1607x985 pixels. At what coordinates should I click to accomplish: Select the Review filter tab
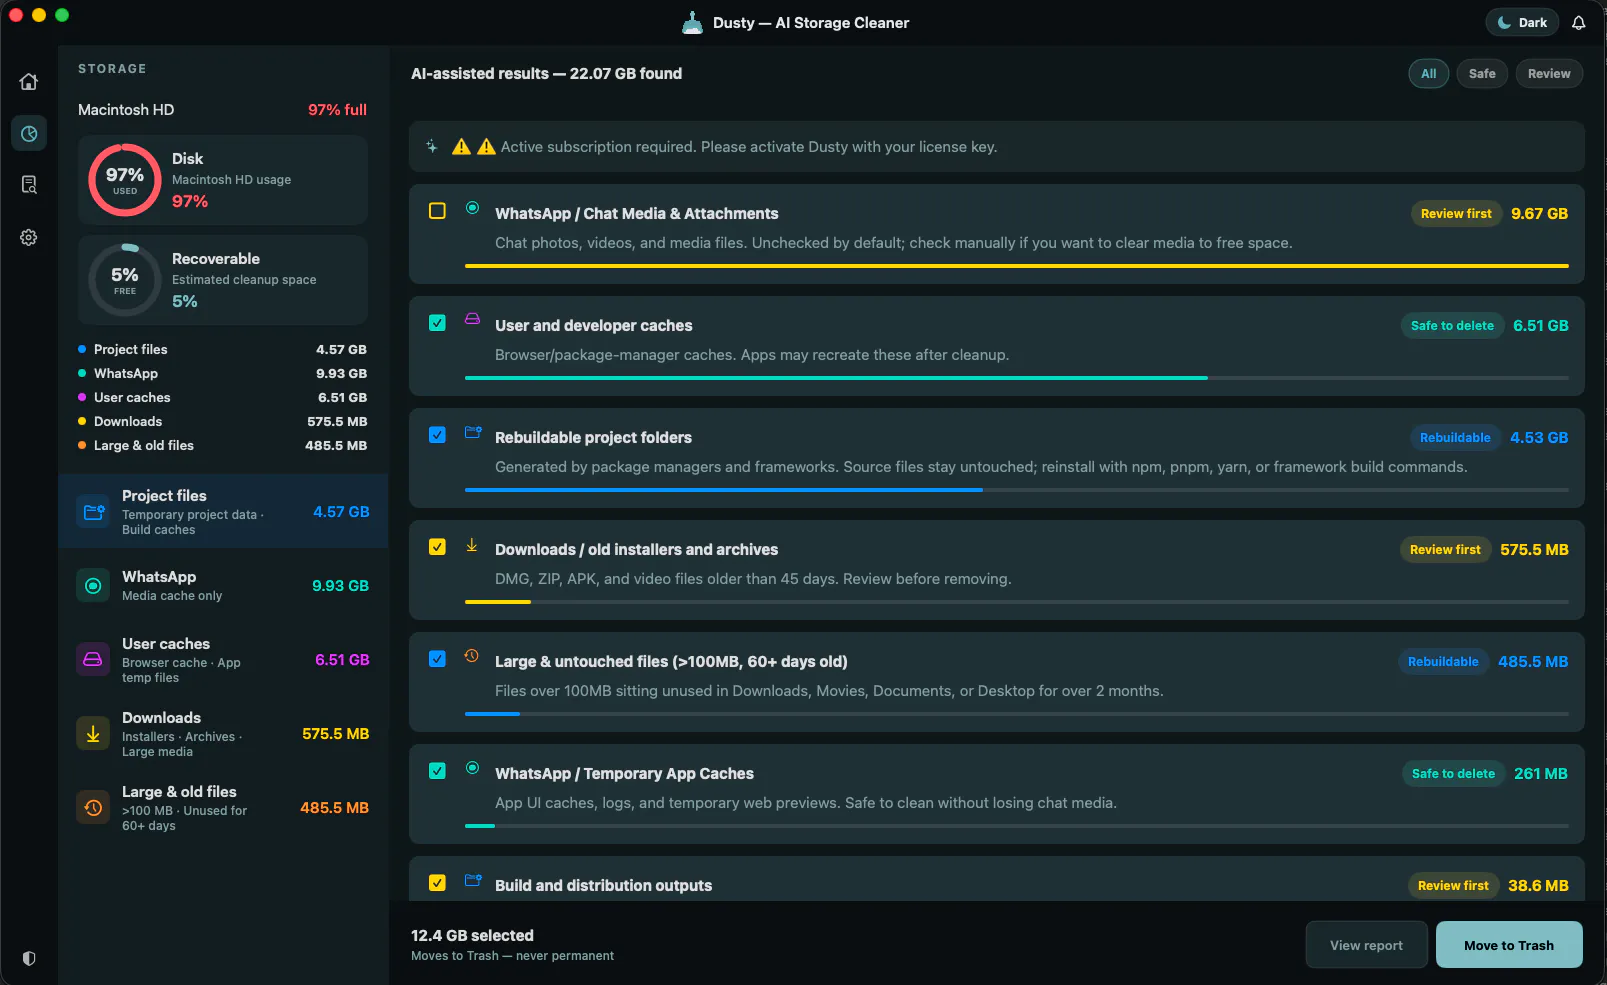click(x=1549, y=74)
